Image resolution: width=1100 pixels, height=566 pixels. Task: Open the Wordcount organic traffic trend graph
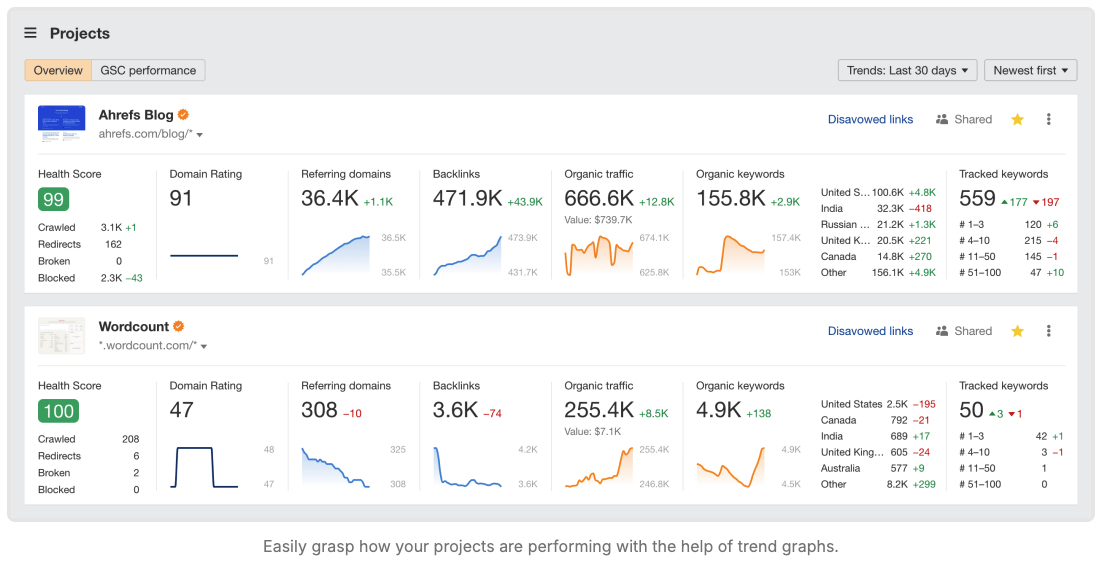click(x=598, y=467)
